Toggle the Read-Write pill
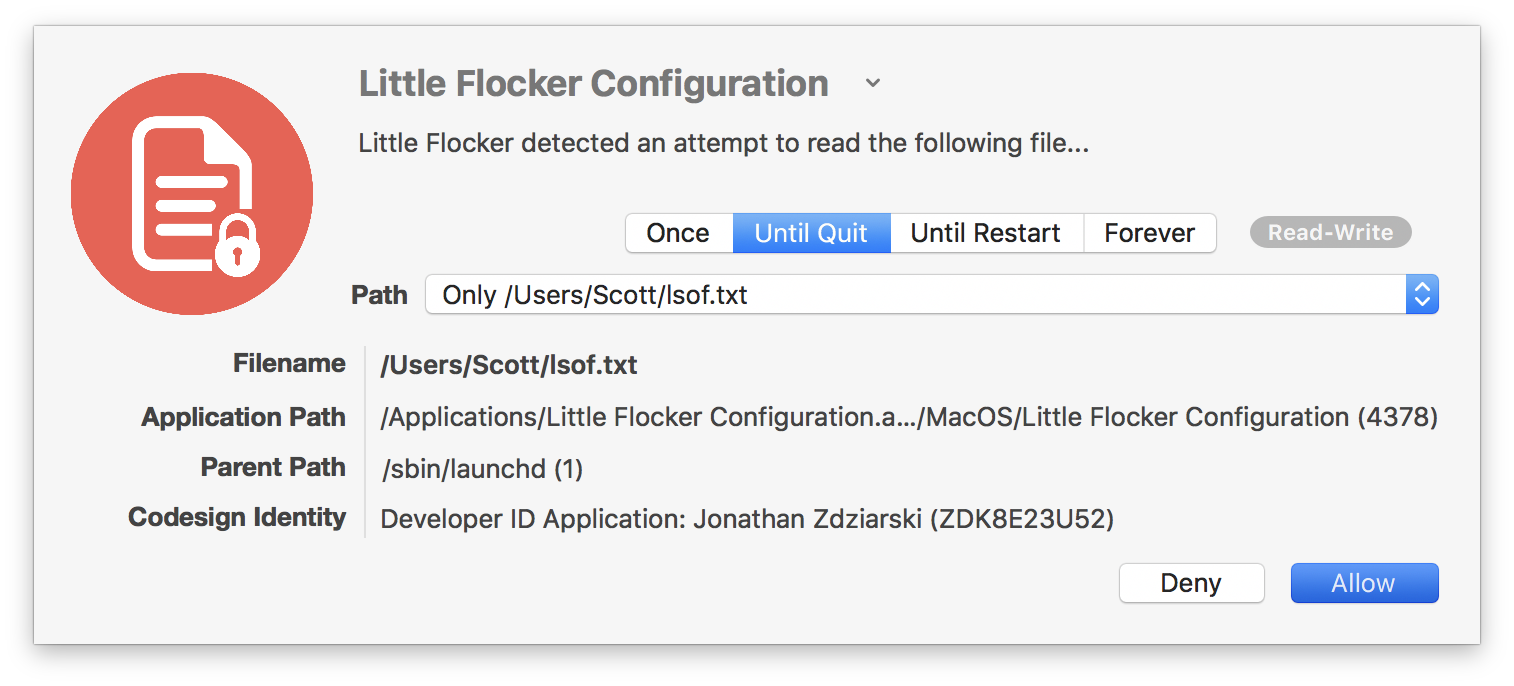1514x686 pixels. coord(1330,233)
